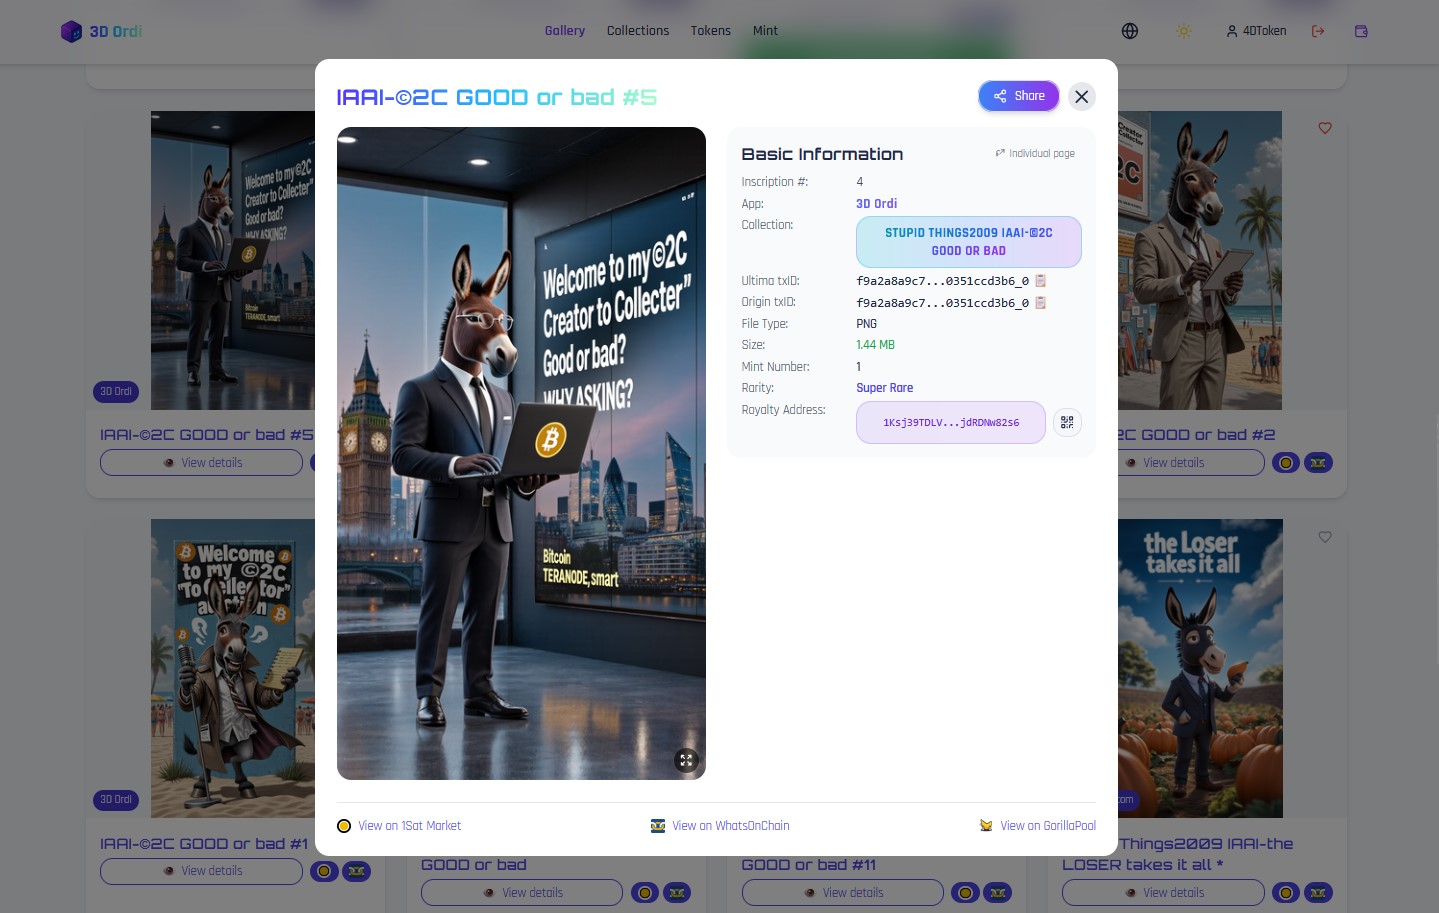Click the PNG file type value
This screenshot has height=913, width=1439.
[866, 324]
